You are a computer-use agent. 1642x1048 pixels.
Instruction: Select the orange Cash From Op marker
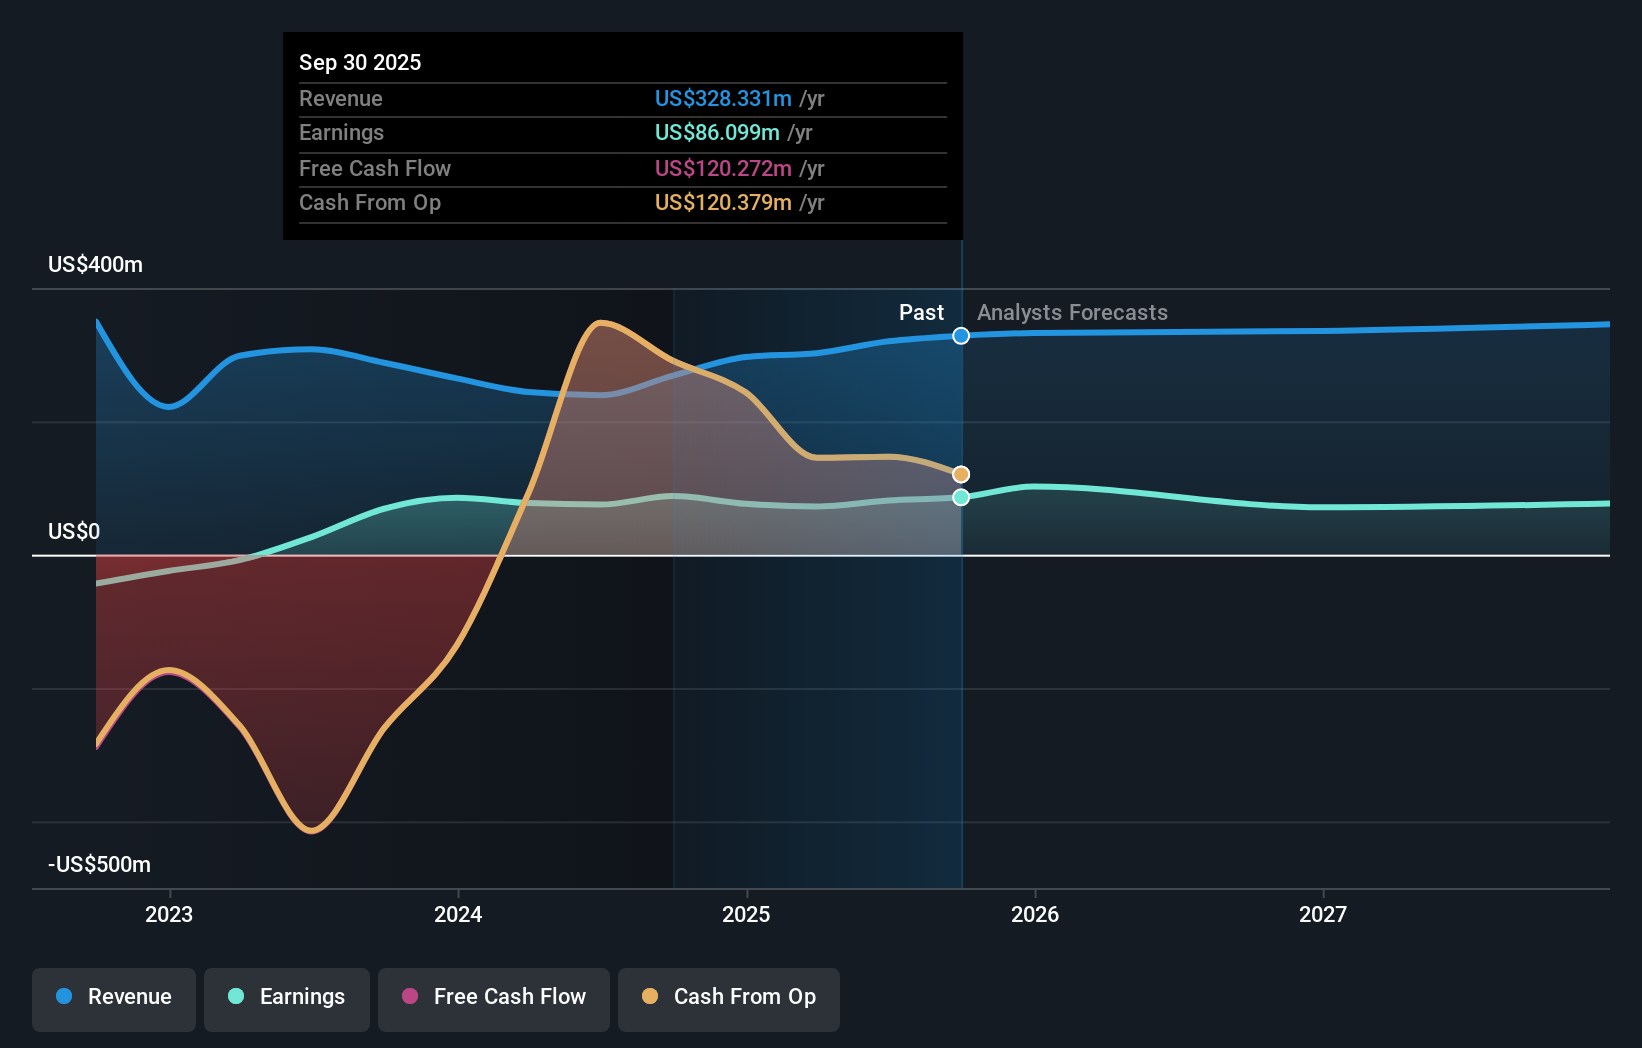pos(959,472)
